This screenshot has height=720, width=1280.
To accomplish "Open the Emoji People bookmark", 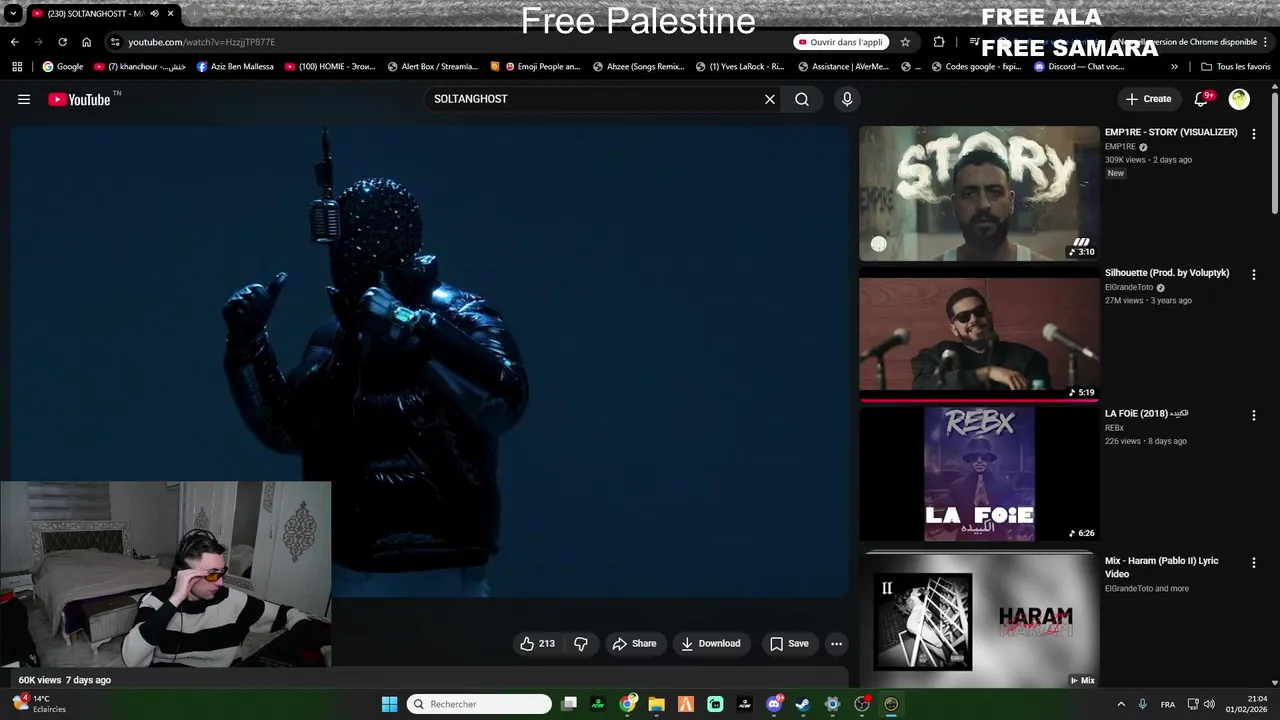I will click(x=535, y=67).
